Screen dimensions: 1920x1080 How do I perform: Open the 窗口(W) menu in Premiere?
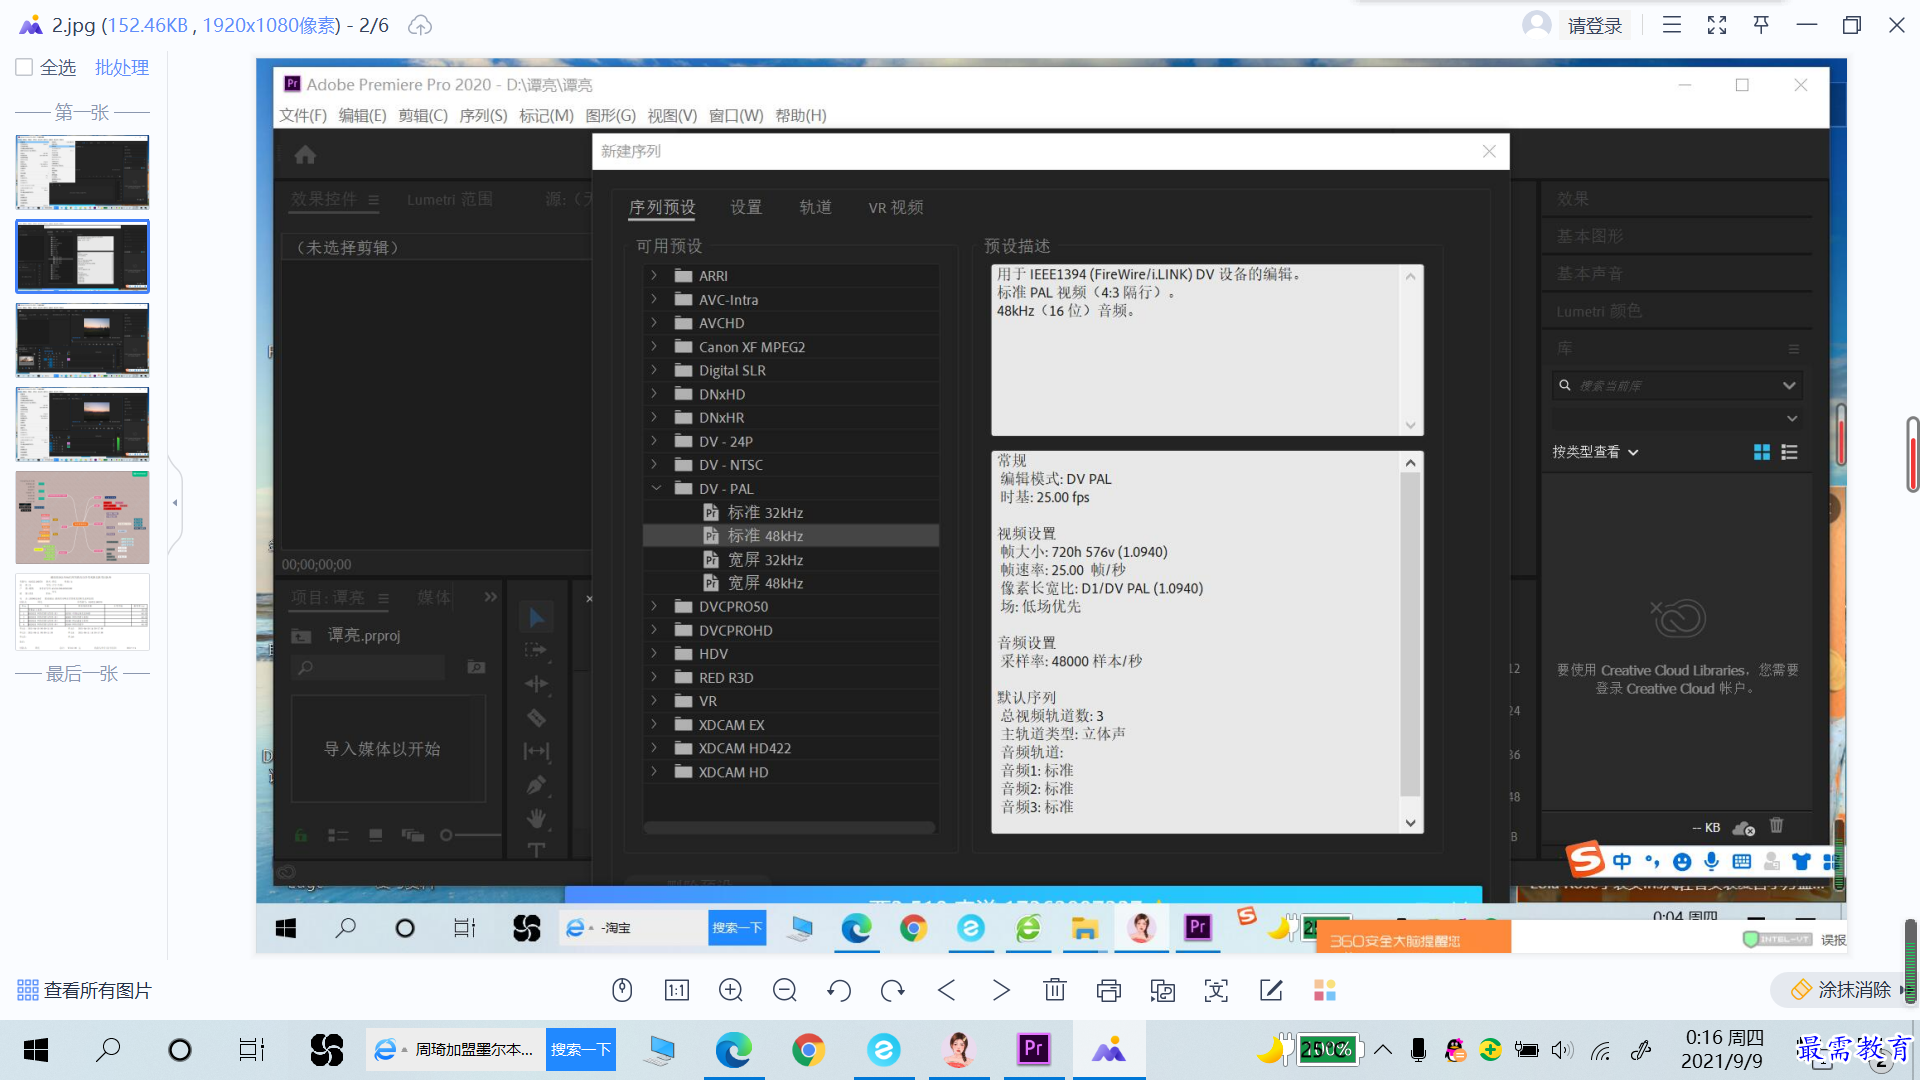[x=736, y=115]
